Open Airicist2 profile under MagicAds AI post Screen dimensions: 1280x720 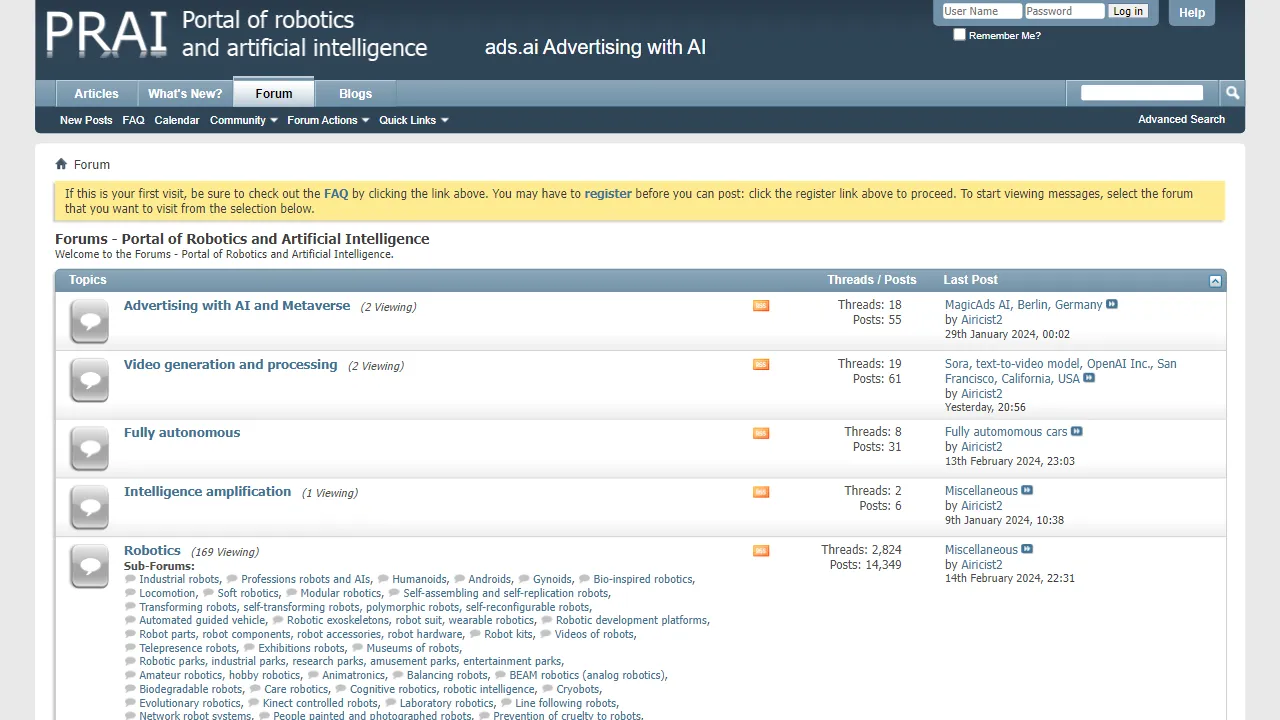click(x=982, y=320)
